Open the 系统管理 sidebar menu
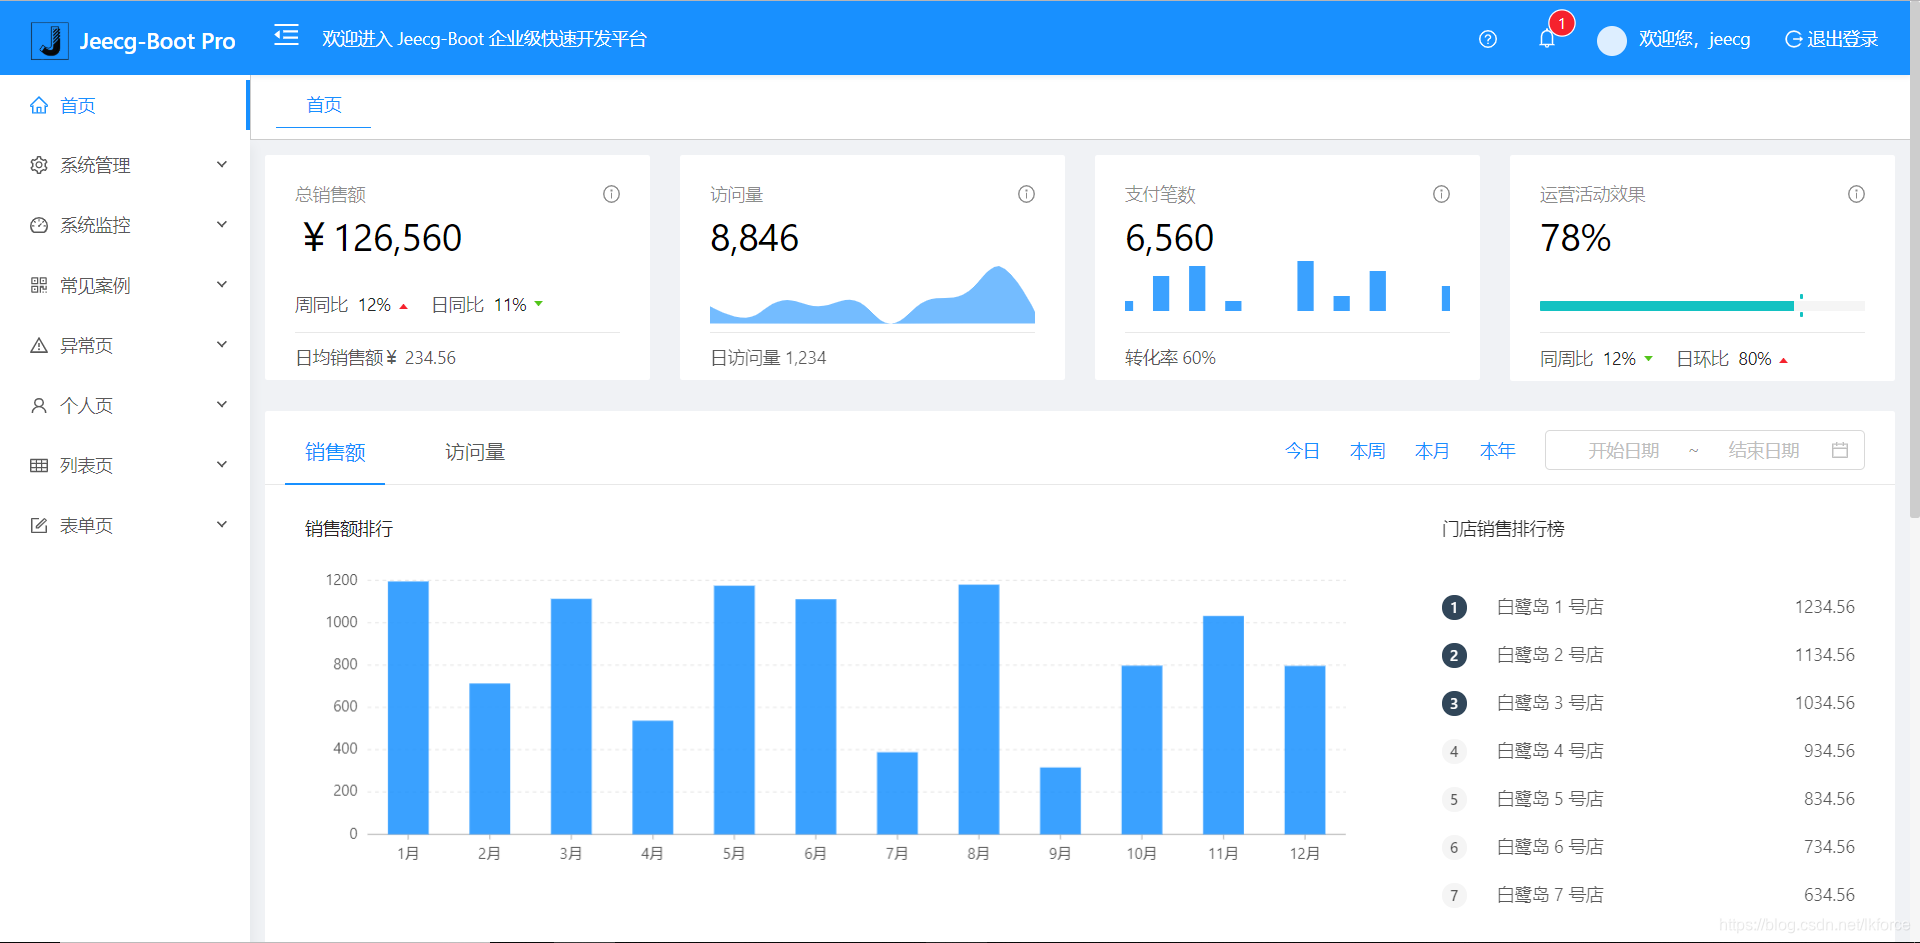 (x=124, y=165)
